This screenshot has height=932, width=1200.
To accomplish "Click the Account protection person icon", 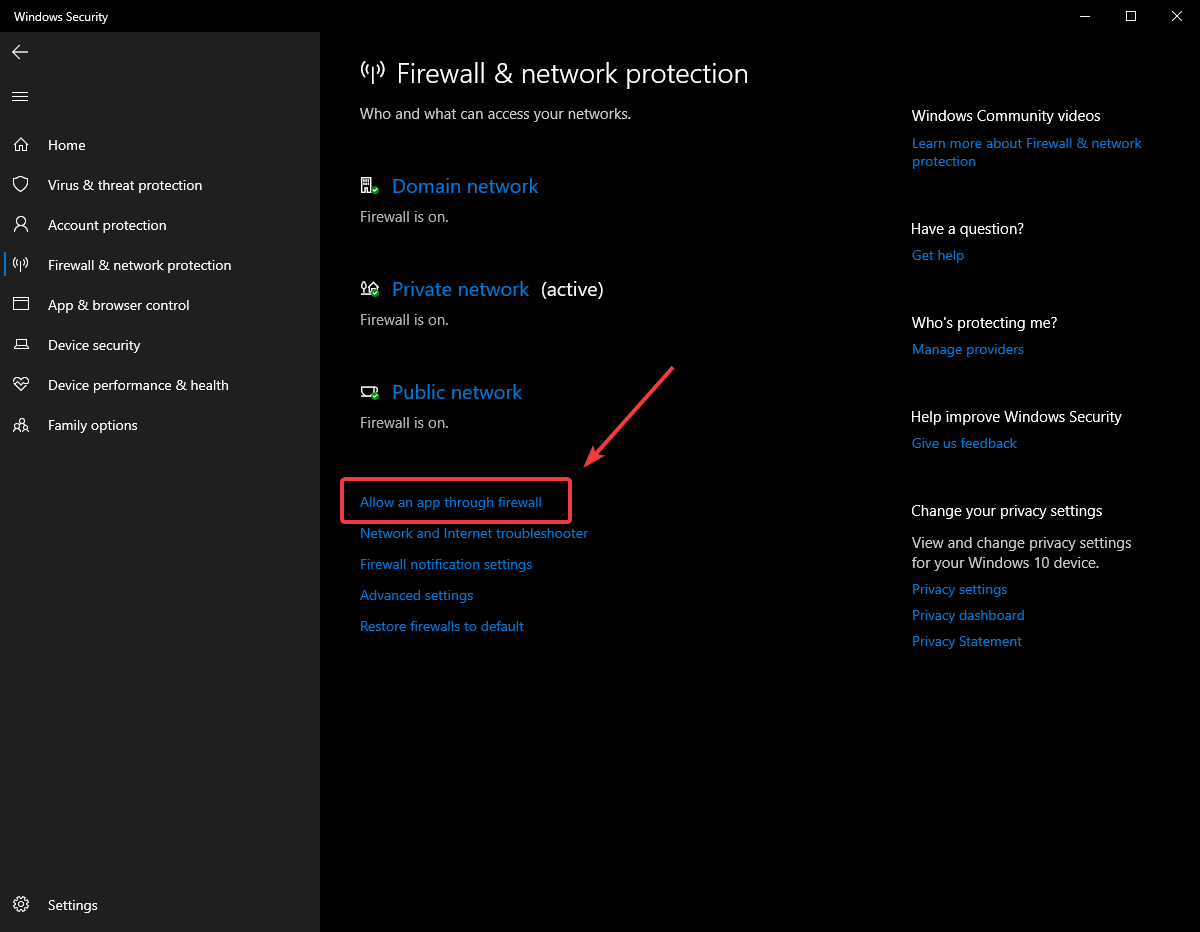I will pyautogui.click(x=21, y=224).
